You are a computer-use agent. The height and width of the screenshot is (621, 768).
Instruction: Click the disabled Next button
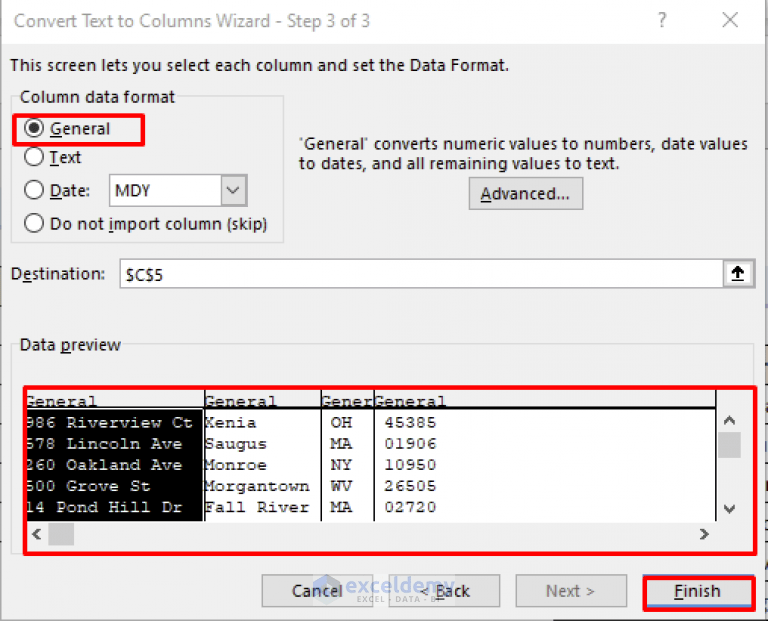[571, 591]
